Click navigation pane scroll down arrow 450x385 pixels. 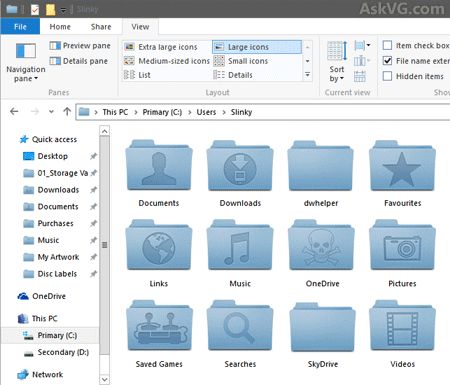tap(104, 379)
